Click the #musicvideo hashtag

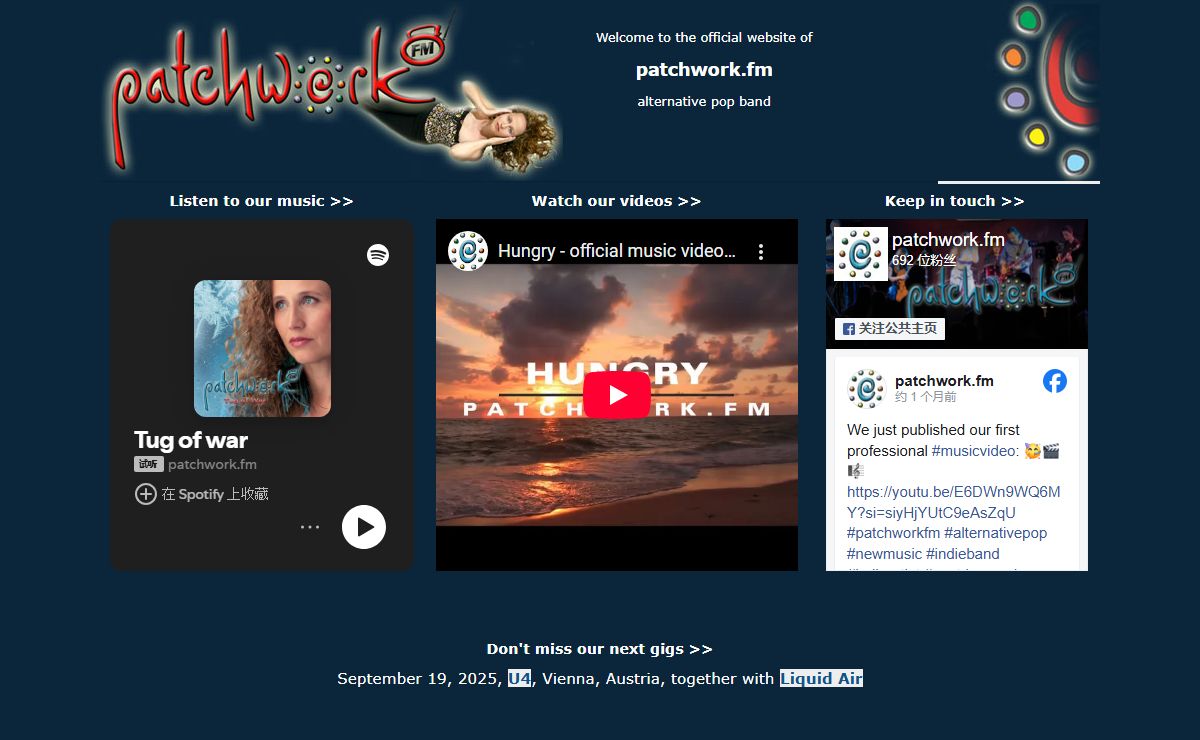coord(975,451)
